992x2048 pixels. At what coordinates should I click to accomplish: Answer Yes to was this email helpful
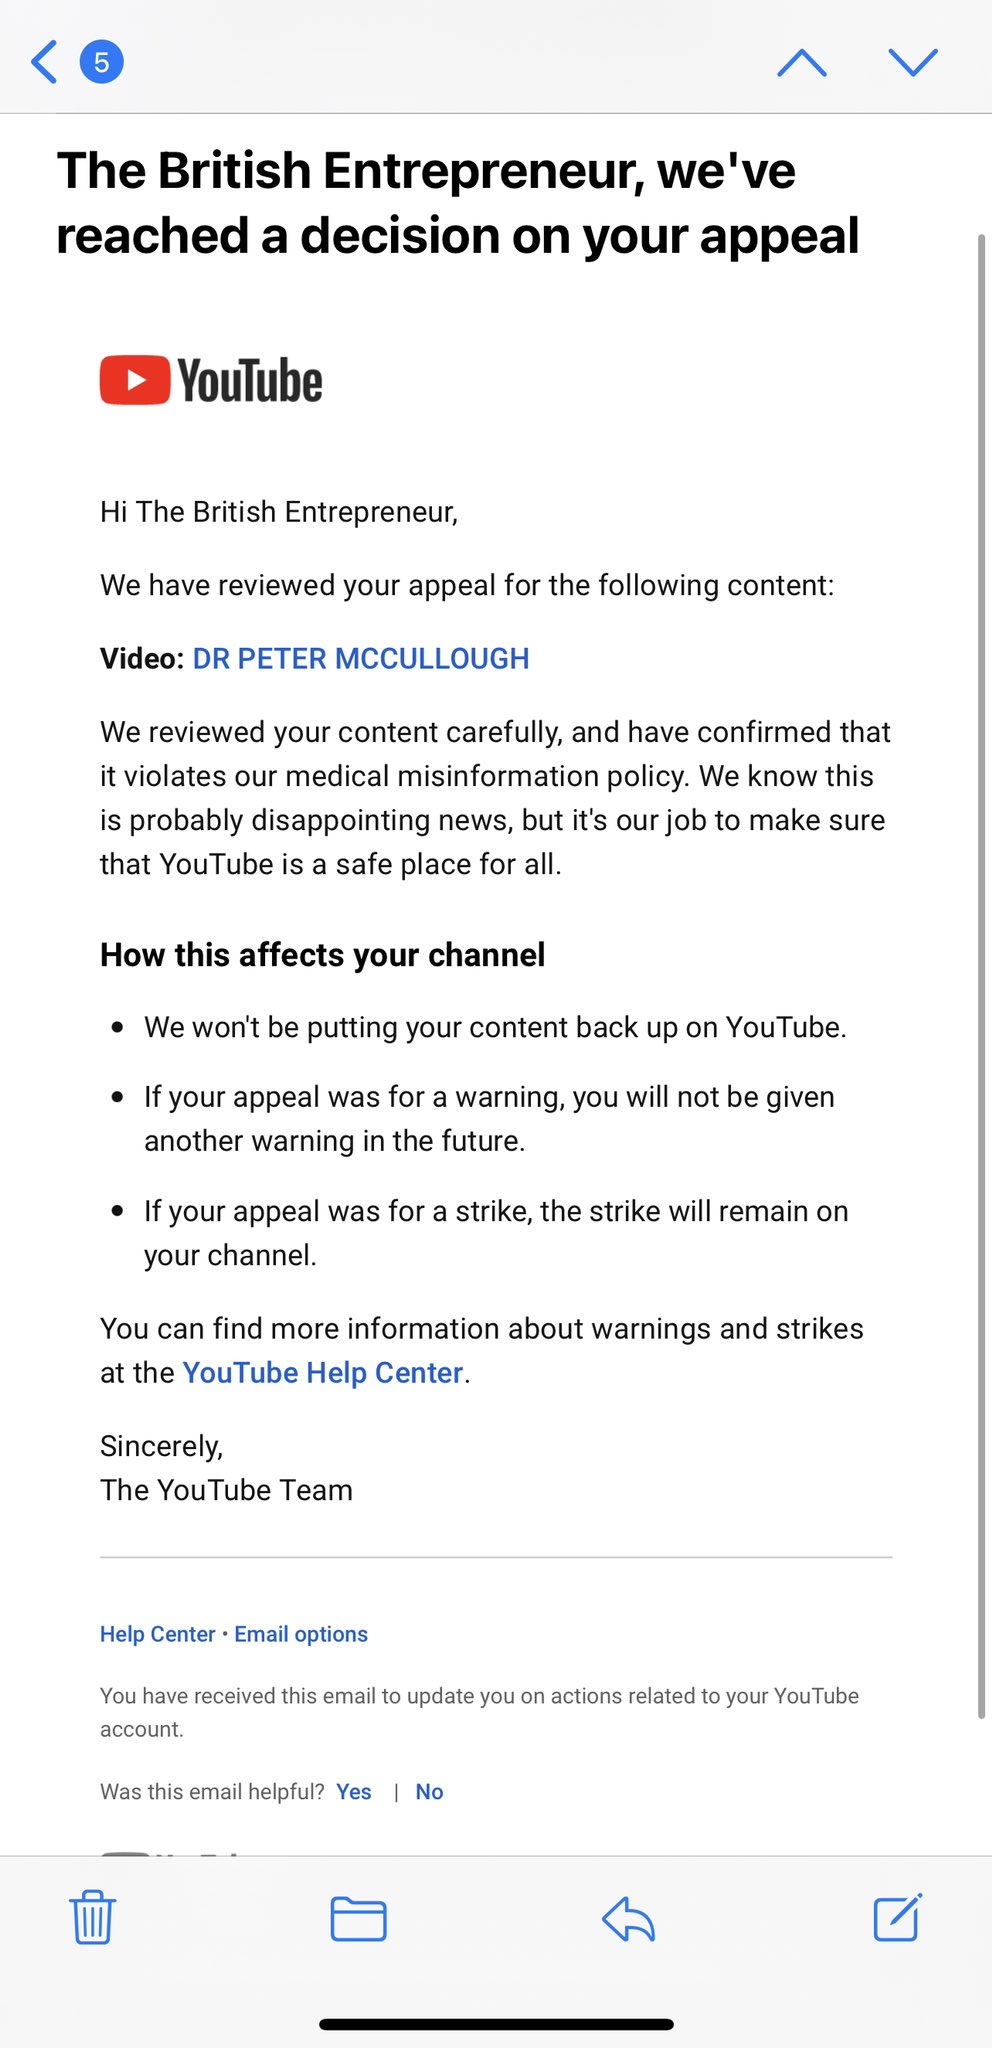click(x=354, y=1792)
